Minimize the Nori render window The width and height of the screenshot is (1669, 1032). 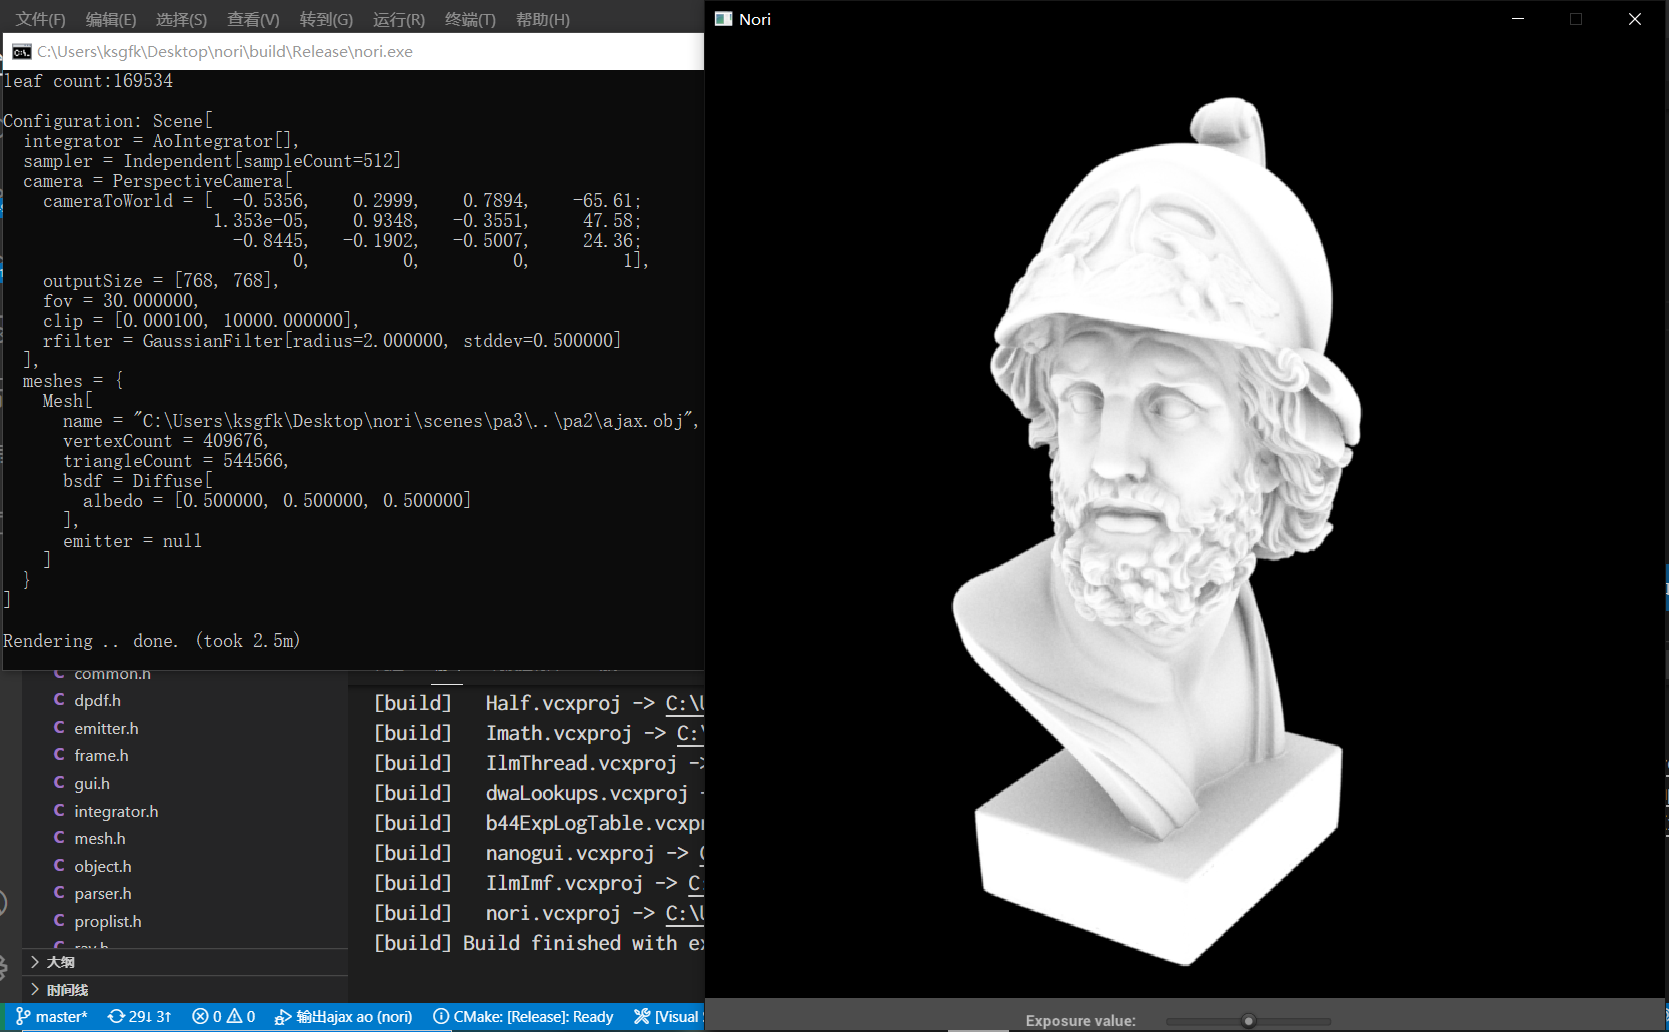click(x=1518, y=19)
